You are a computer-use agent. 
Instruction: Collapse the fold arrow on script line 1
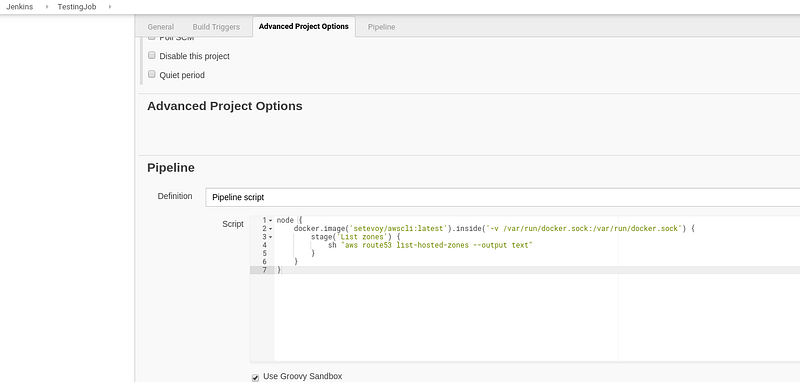click(x=270, y=220)
